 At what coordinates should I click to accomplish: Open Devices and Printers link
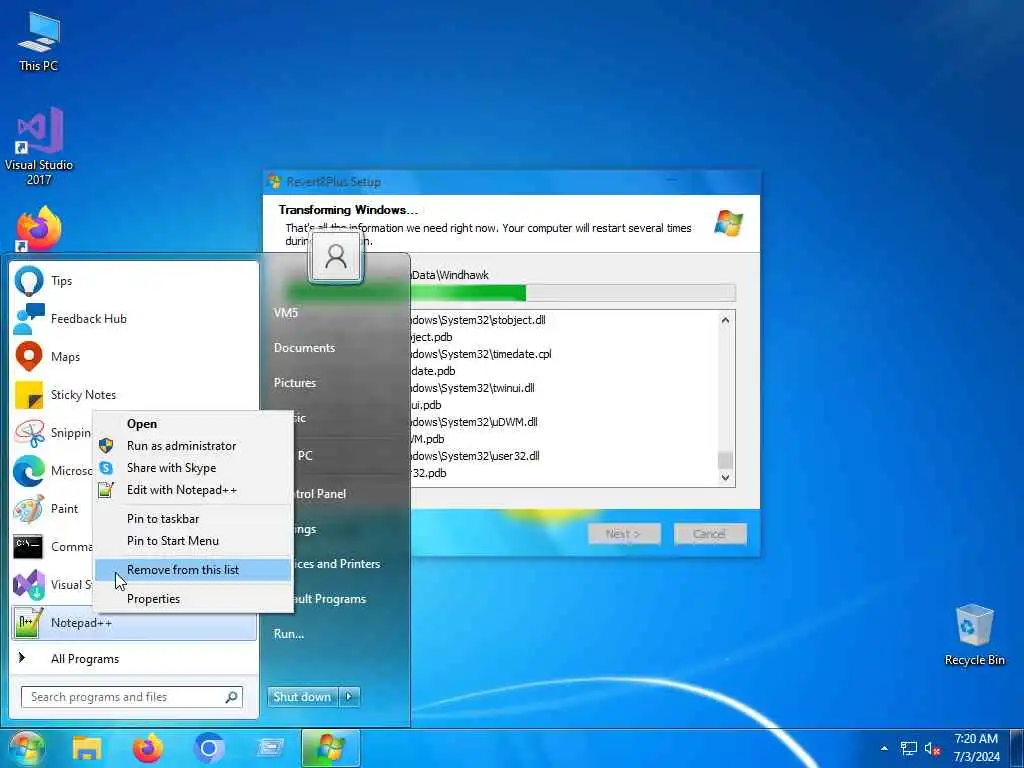(x=337, y=564)
